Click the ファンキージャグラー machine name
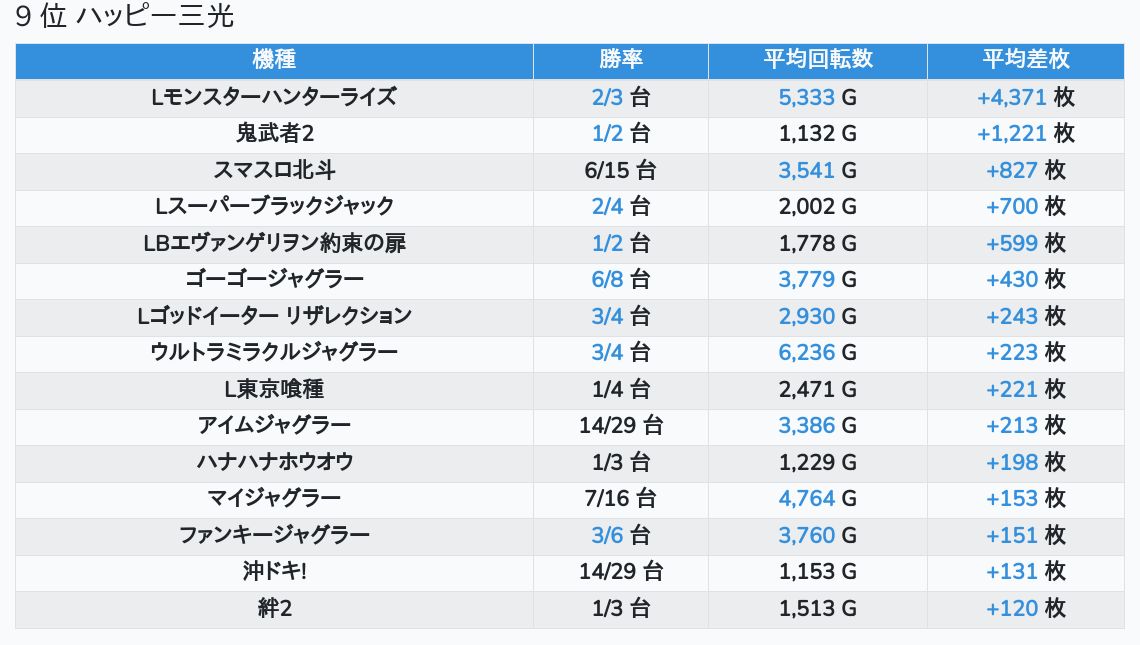 pos(274,535)
